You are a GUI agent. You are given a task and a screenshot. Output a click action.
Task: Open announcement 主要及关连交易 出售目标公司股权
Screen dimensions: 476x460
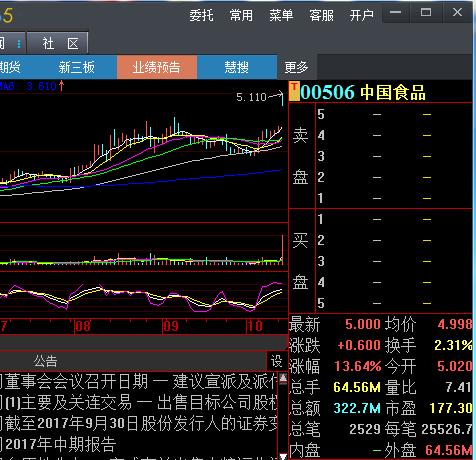tap(139, 402)
